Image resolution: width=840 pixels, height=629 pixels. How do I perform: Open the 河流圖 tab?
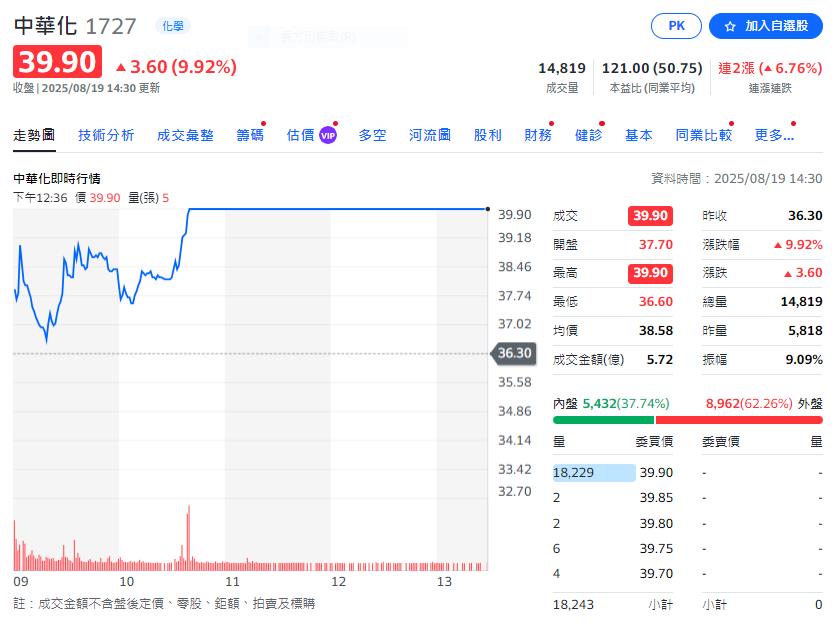pos(430,135)
